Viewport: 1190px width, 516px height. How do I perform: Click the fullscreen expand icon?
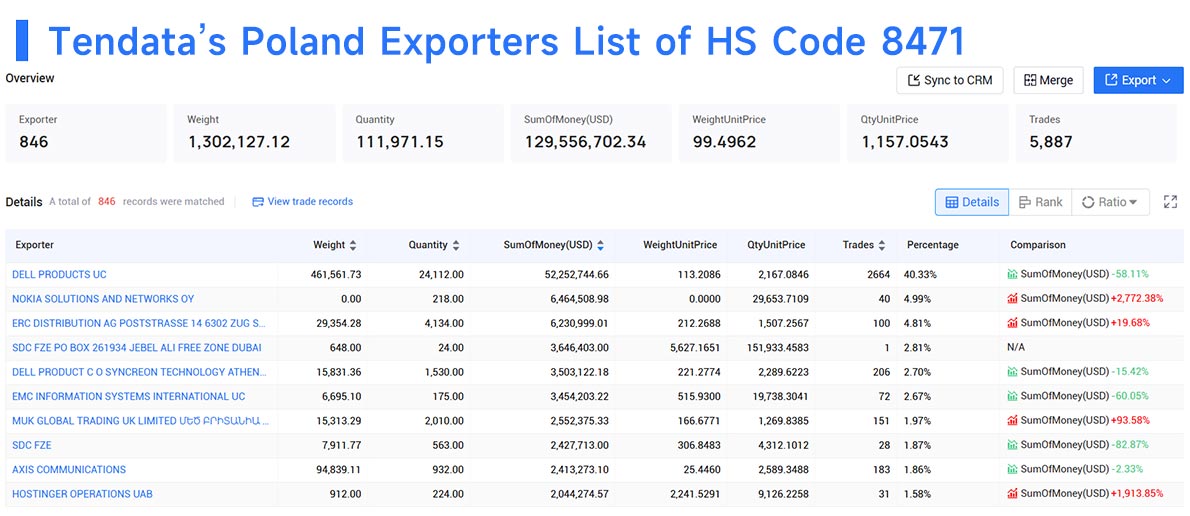click(1170, 202)
